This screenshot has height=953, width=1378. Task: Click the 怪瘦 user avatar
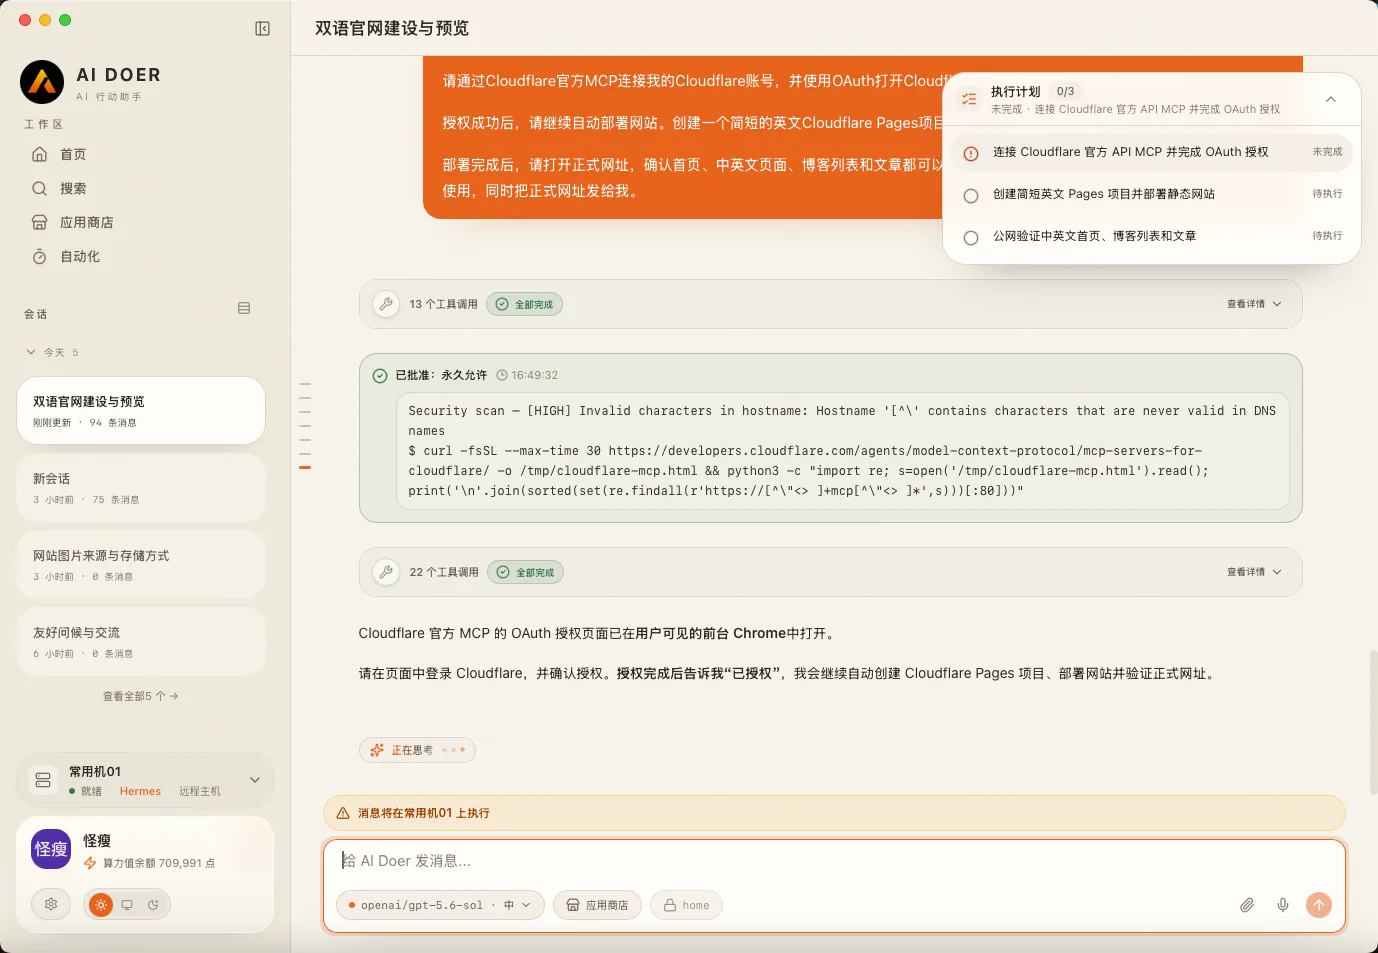(51, 849)
